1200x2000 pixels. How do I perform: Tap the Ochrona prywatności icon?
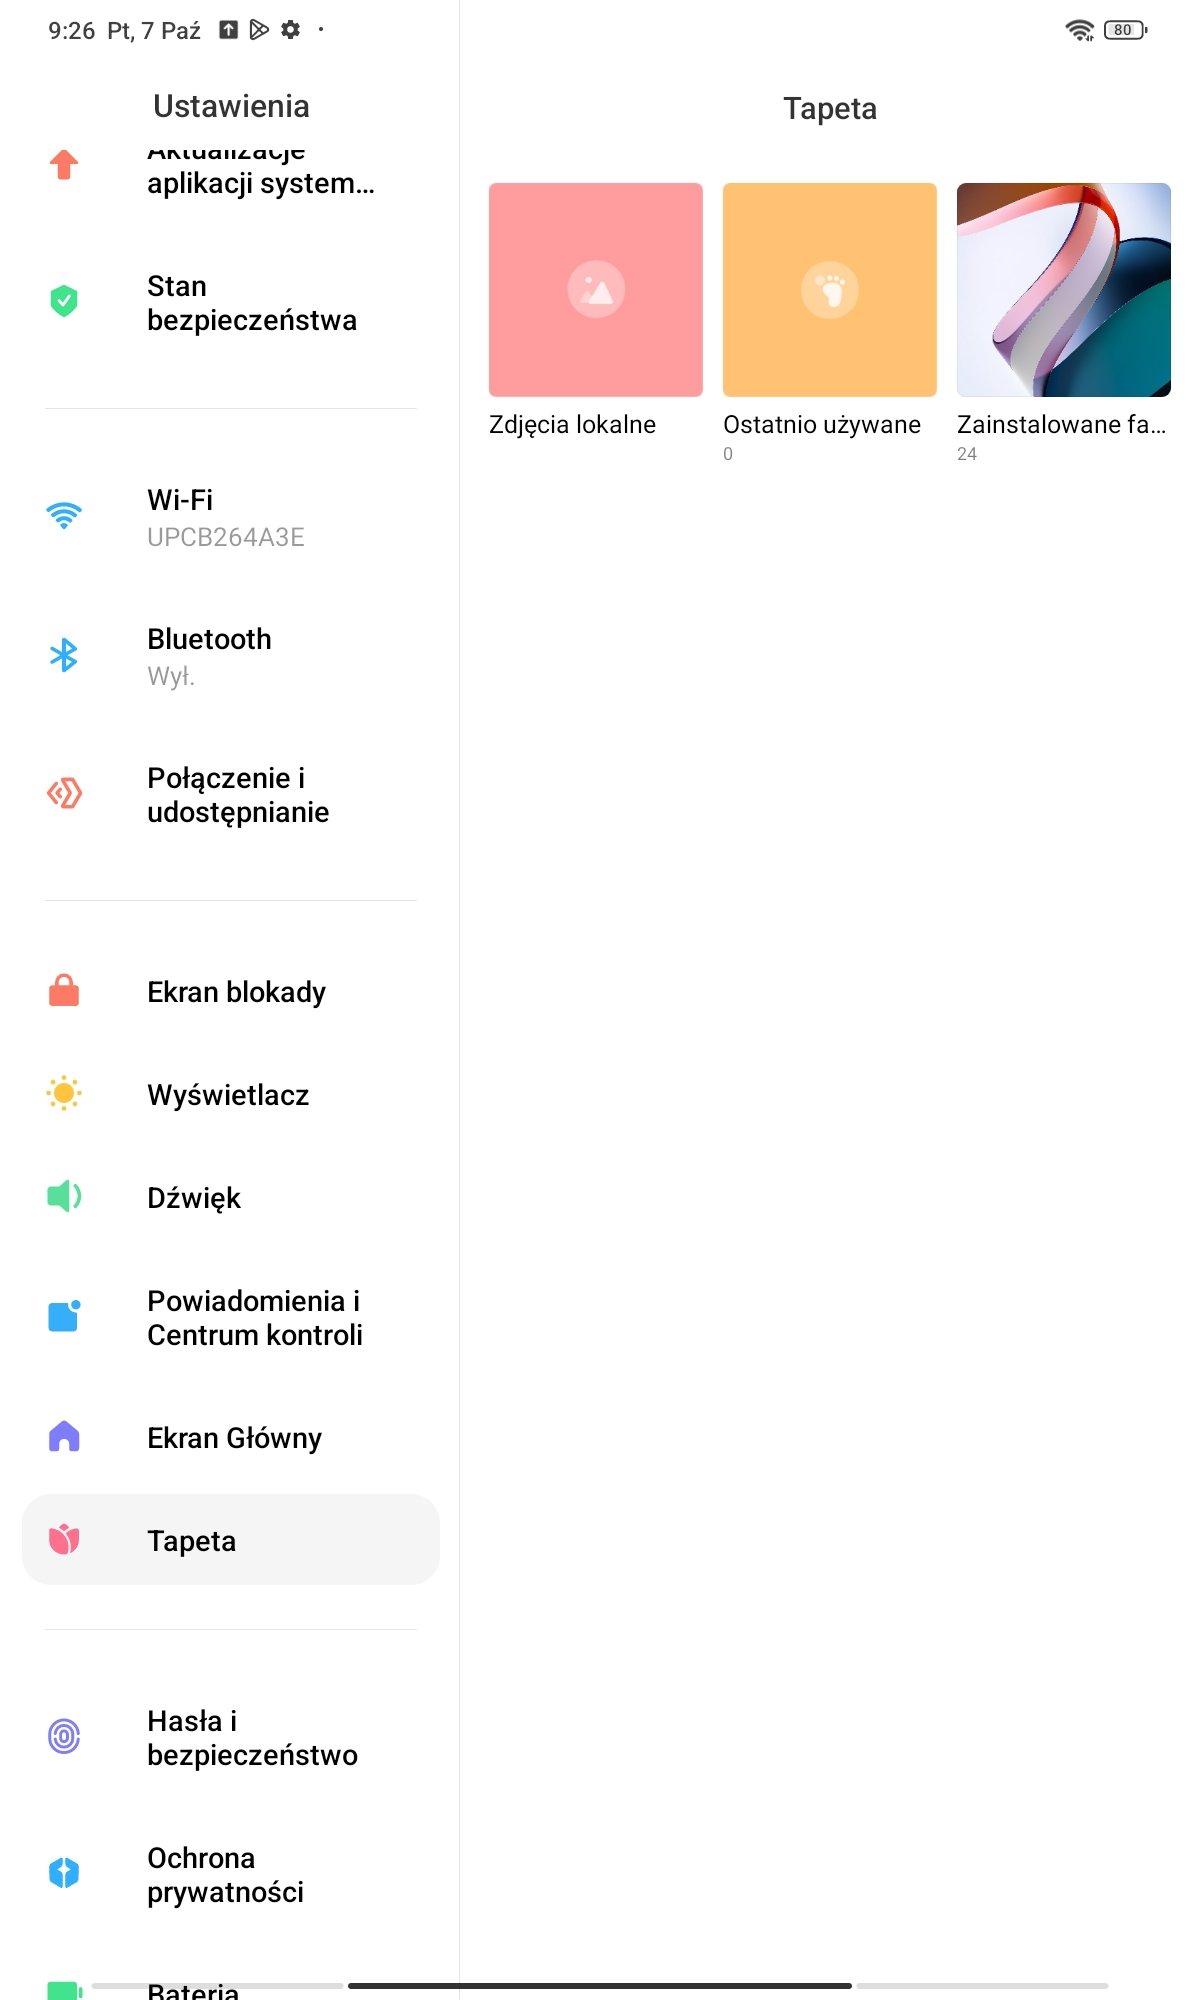pos(64,1872)
